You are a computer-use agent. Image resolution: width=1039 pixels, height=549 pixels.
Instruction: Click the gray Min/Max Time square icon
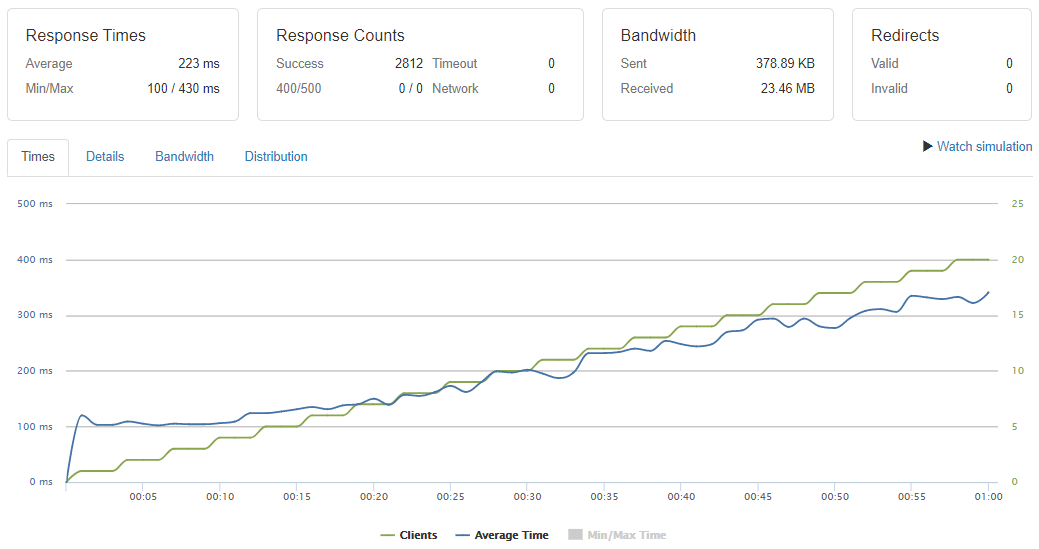point(574,536)
